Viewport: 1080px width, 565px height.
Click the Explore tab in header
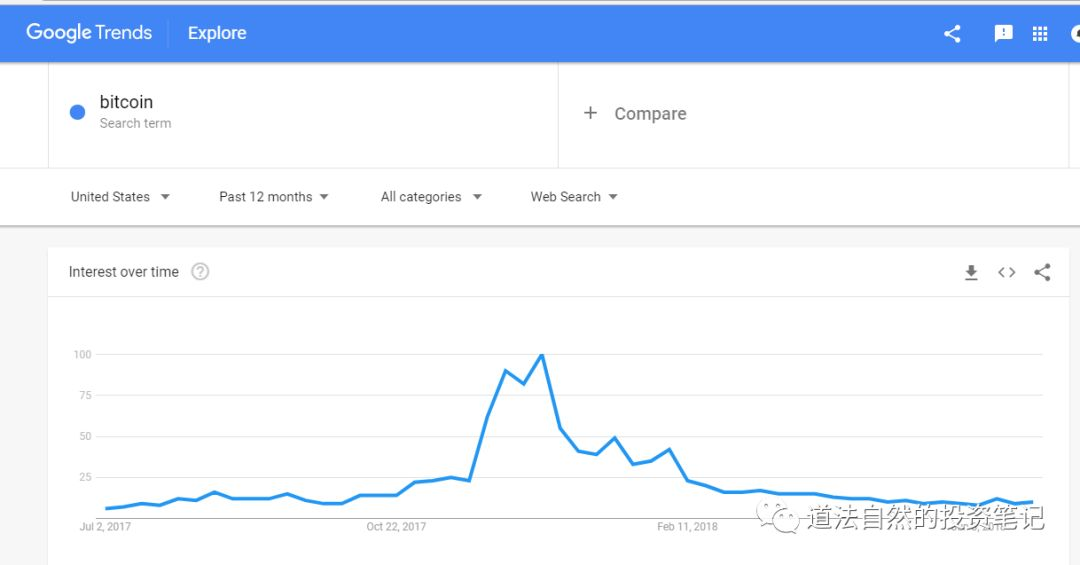[217, 33]
